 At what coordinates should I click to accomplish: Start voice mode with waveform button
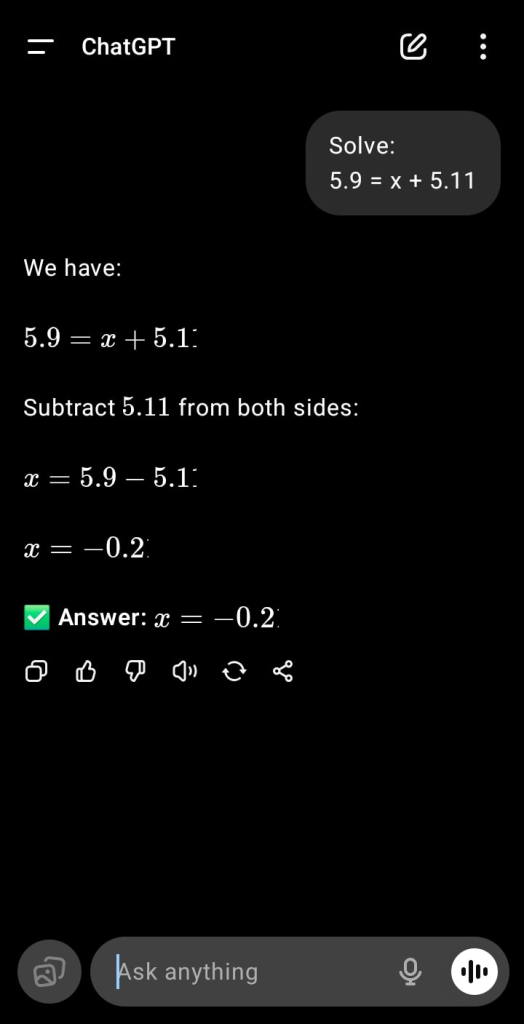tap(474, 972)
